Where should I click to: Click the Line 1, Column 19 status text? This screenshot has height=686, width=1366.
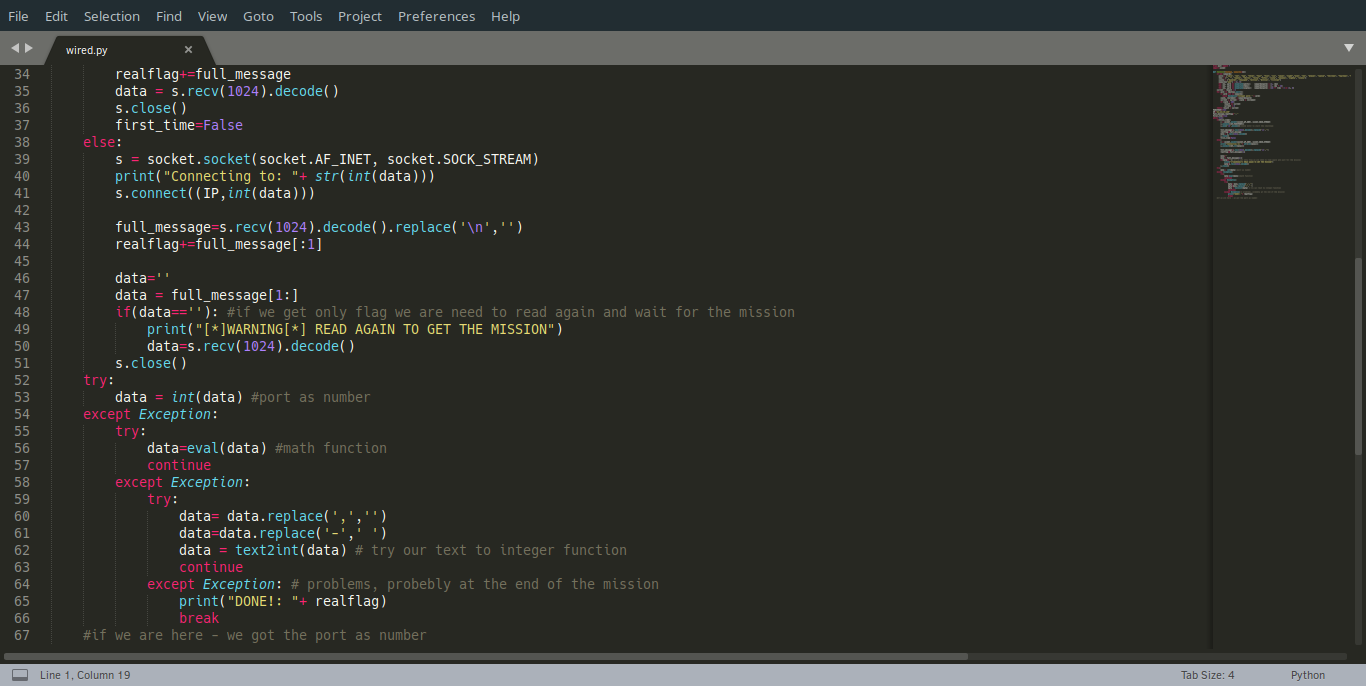coord(85,675)
